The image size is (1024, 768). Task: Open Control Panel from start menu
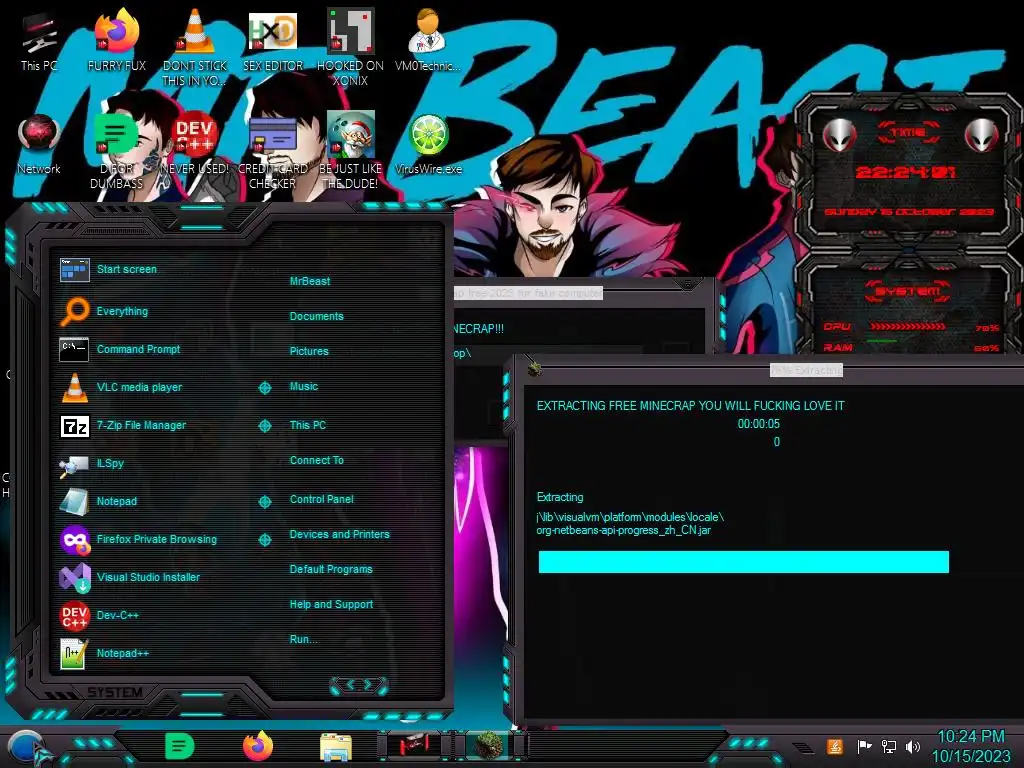(321, 499)
